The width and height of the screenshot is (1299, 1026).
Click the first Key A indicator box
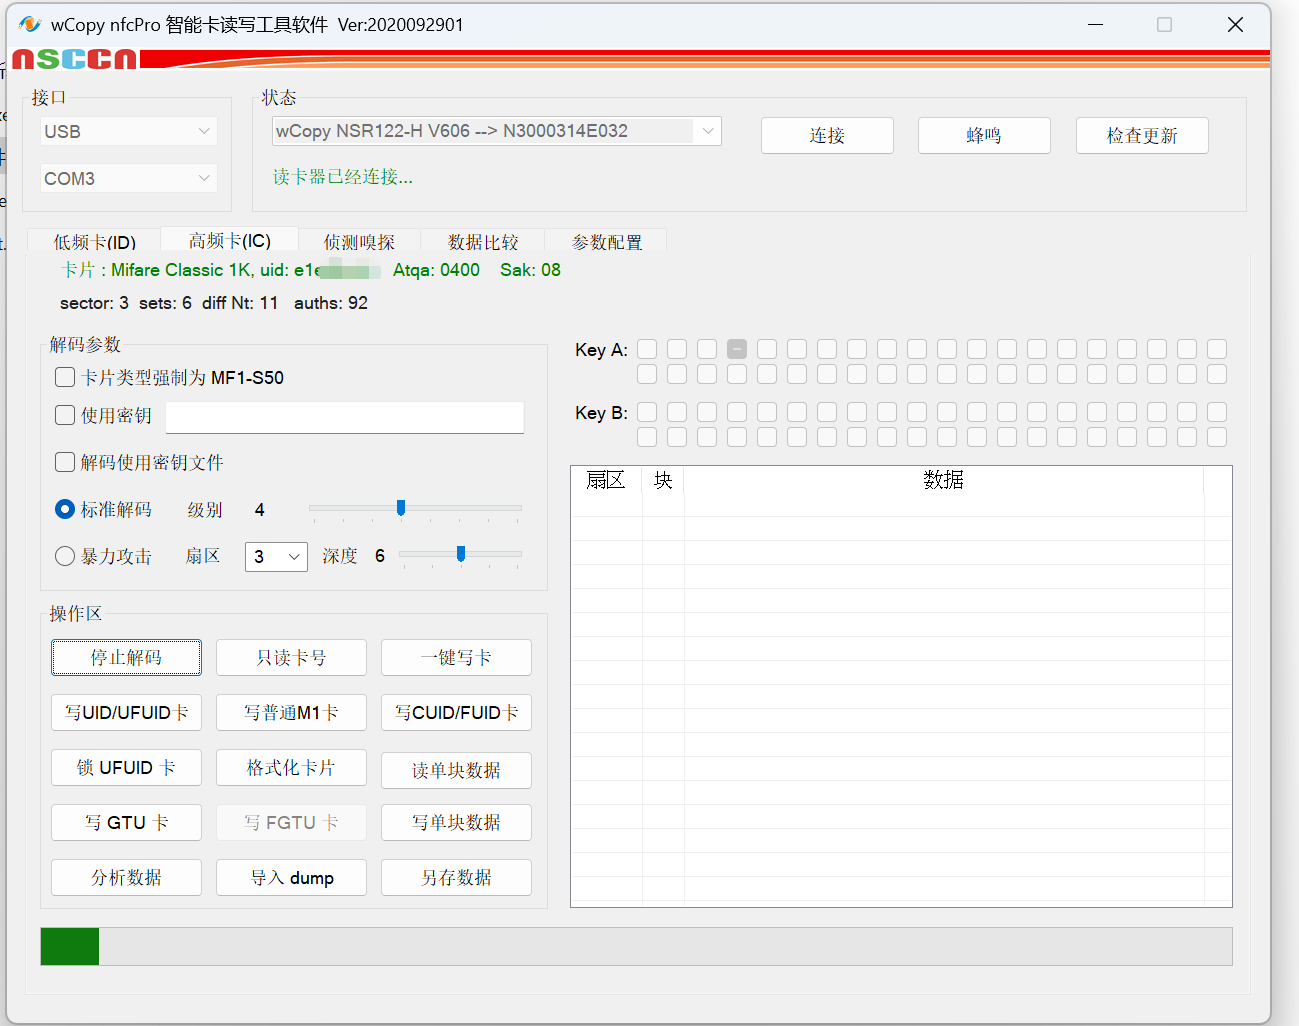tap(647, 349)
